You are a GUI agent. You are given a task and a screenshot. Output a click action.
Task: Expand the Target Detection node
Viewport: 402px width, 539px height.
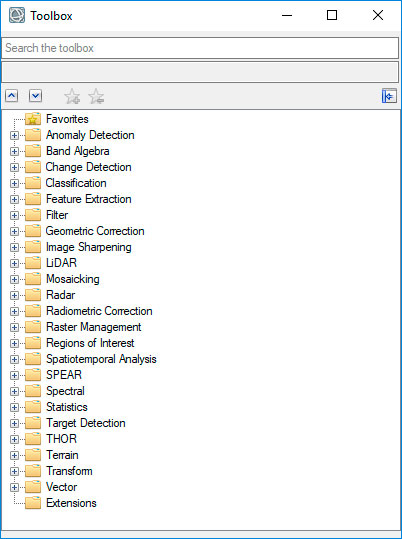(14, 423)
